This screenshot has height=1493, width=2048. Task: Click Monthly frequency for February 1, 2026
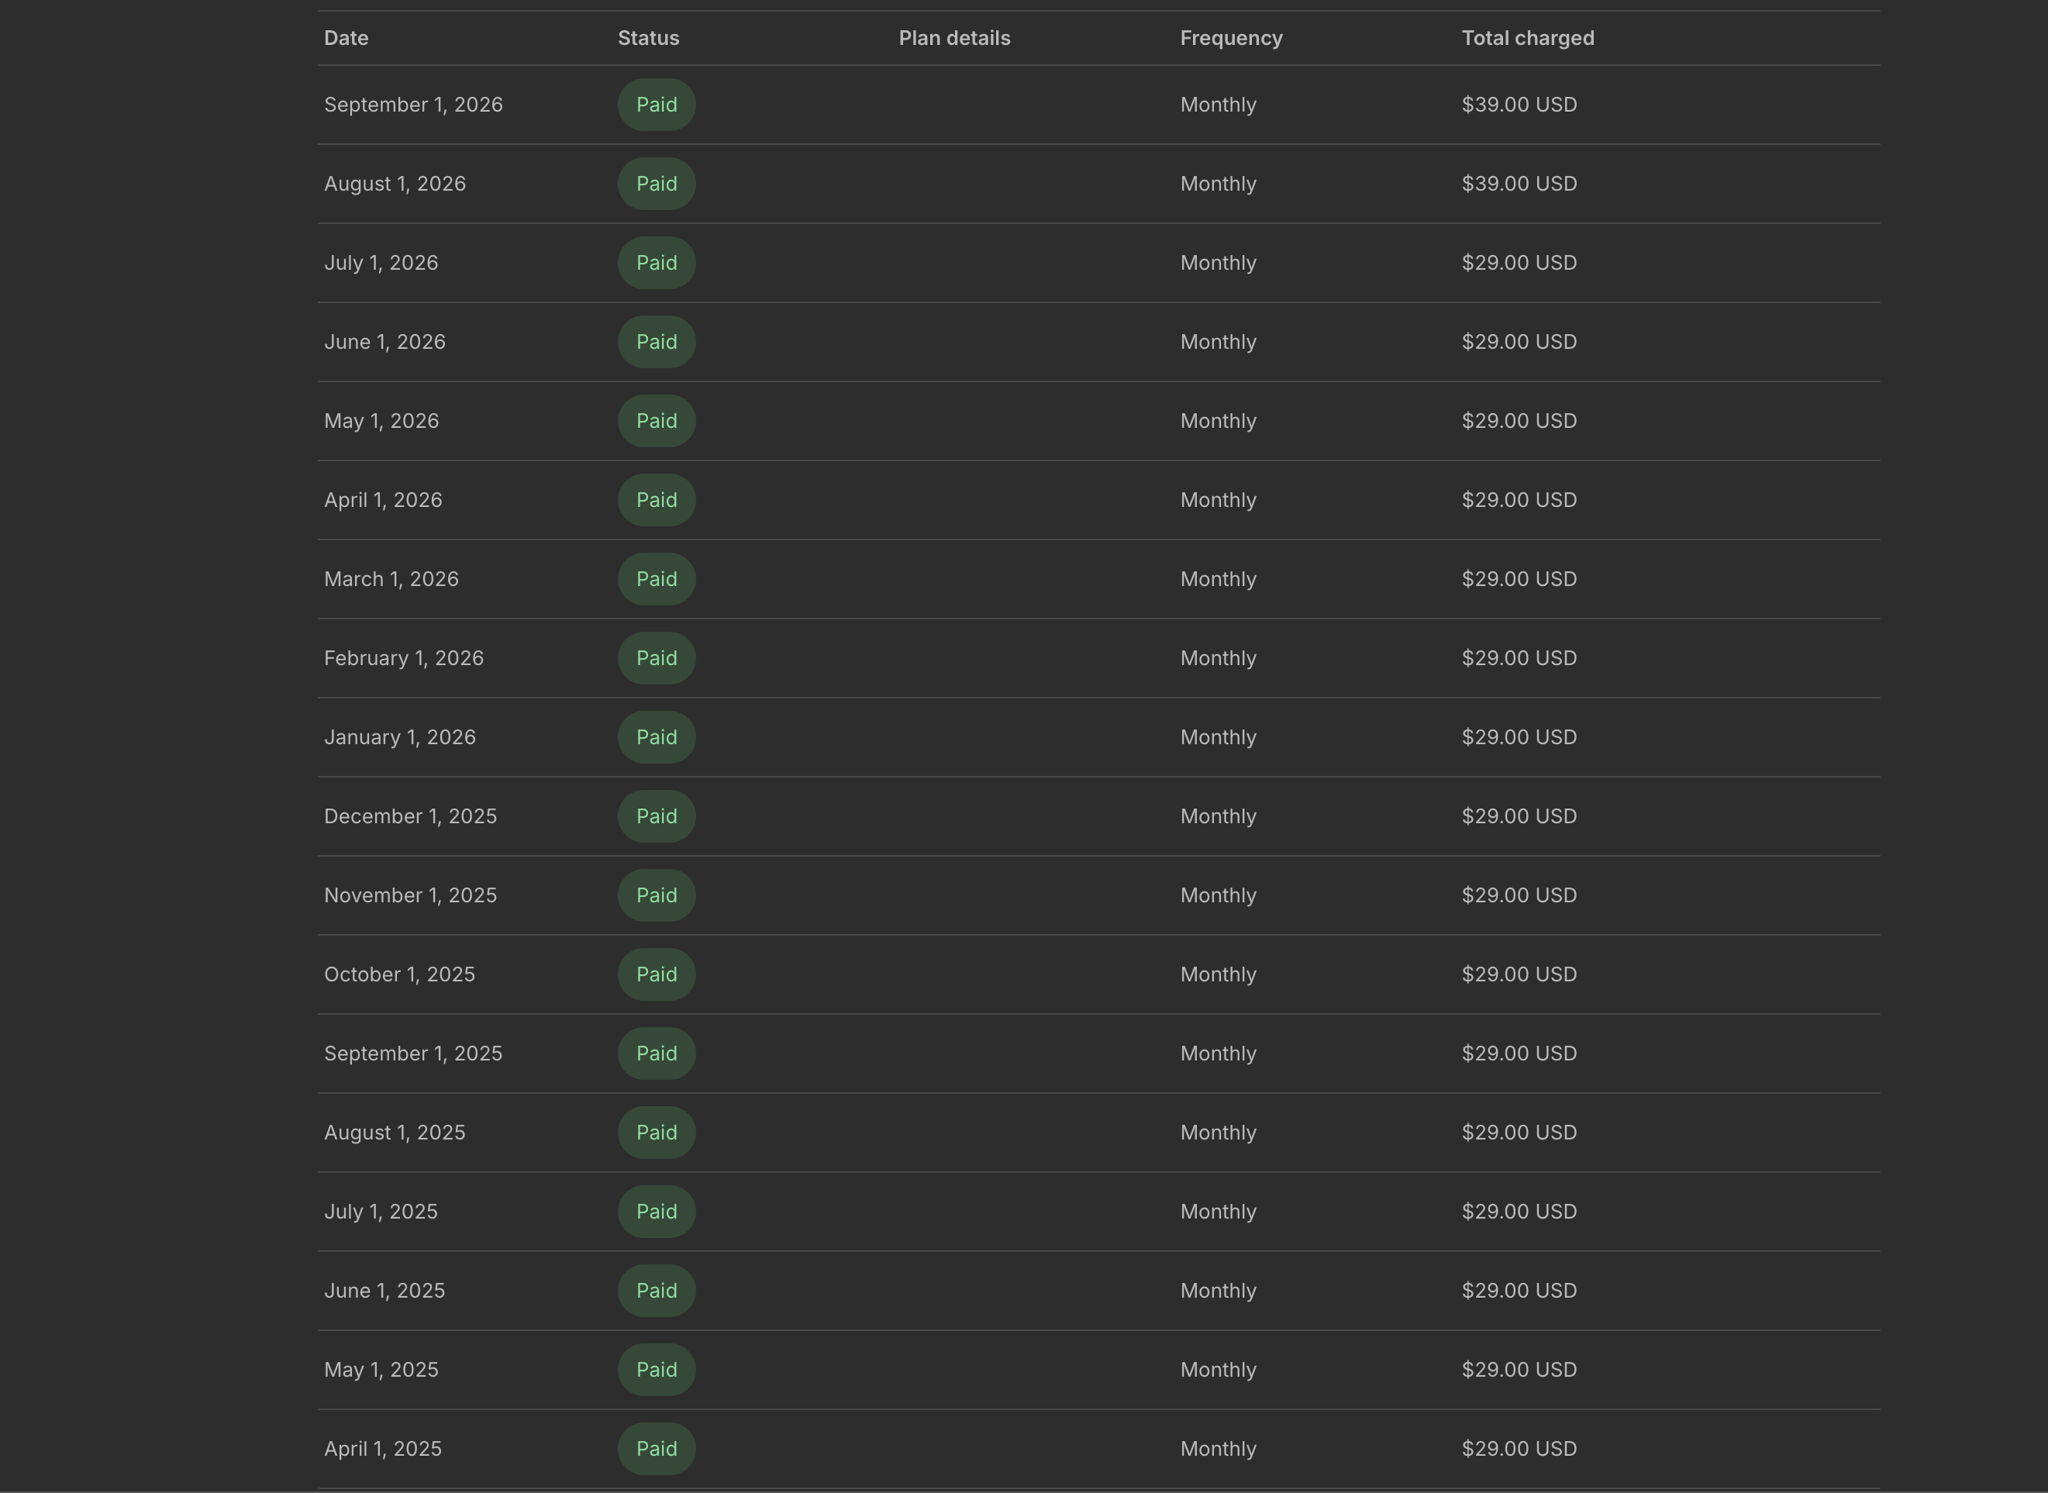(1218, 658)
